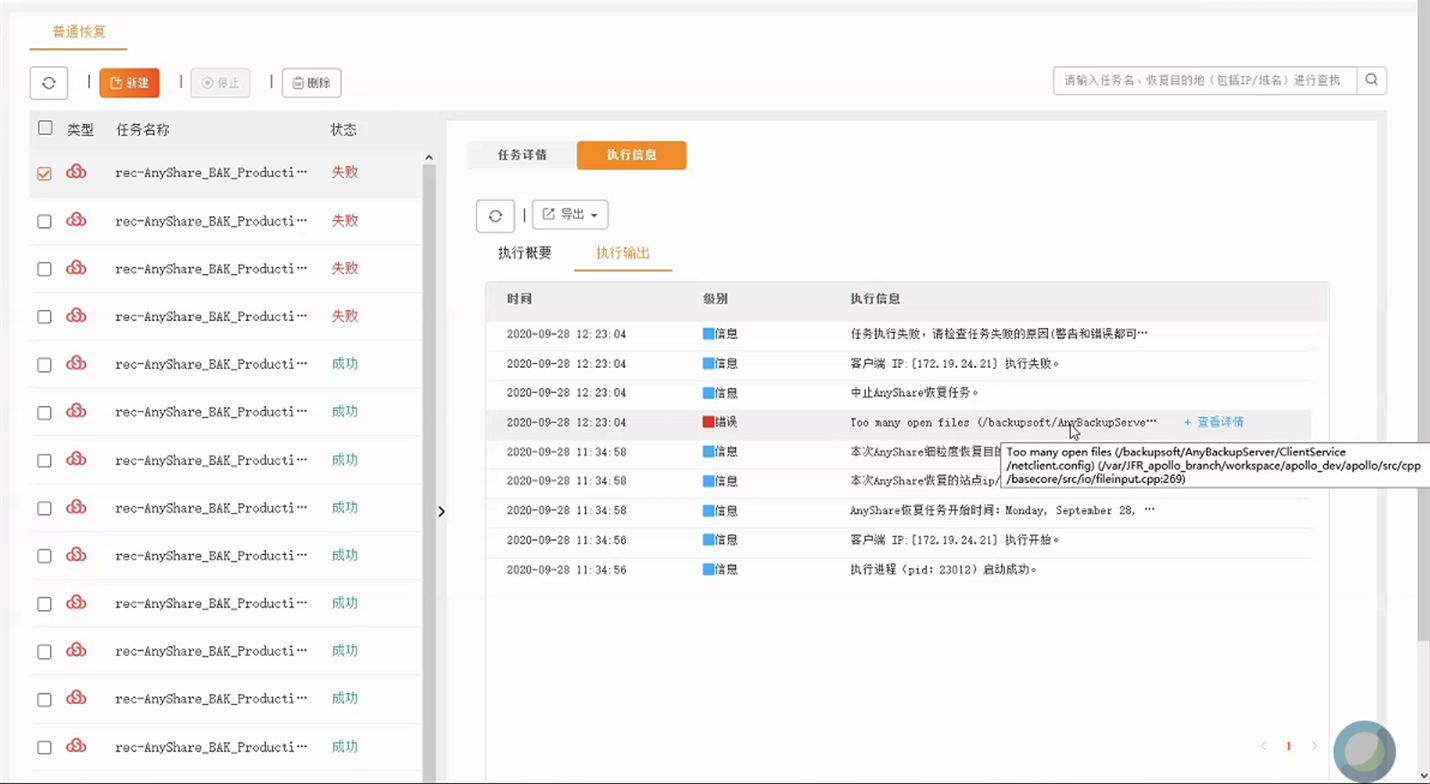Refresh the execution info panel
The image size is (1430, 784).
[x=495, y=215]
